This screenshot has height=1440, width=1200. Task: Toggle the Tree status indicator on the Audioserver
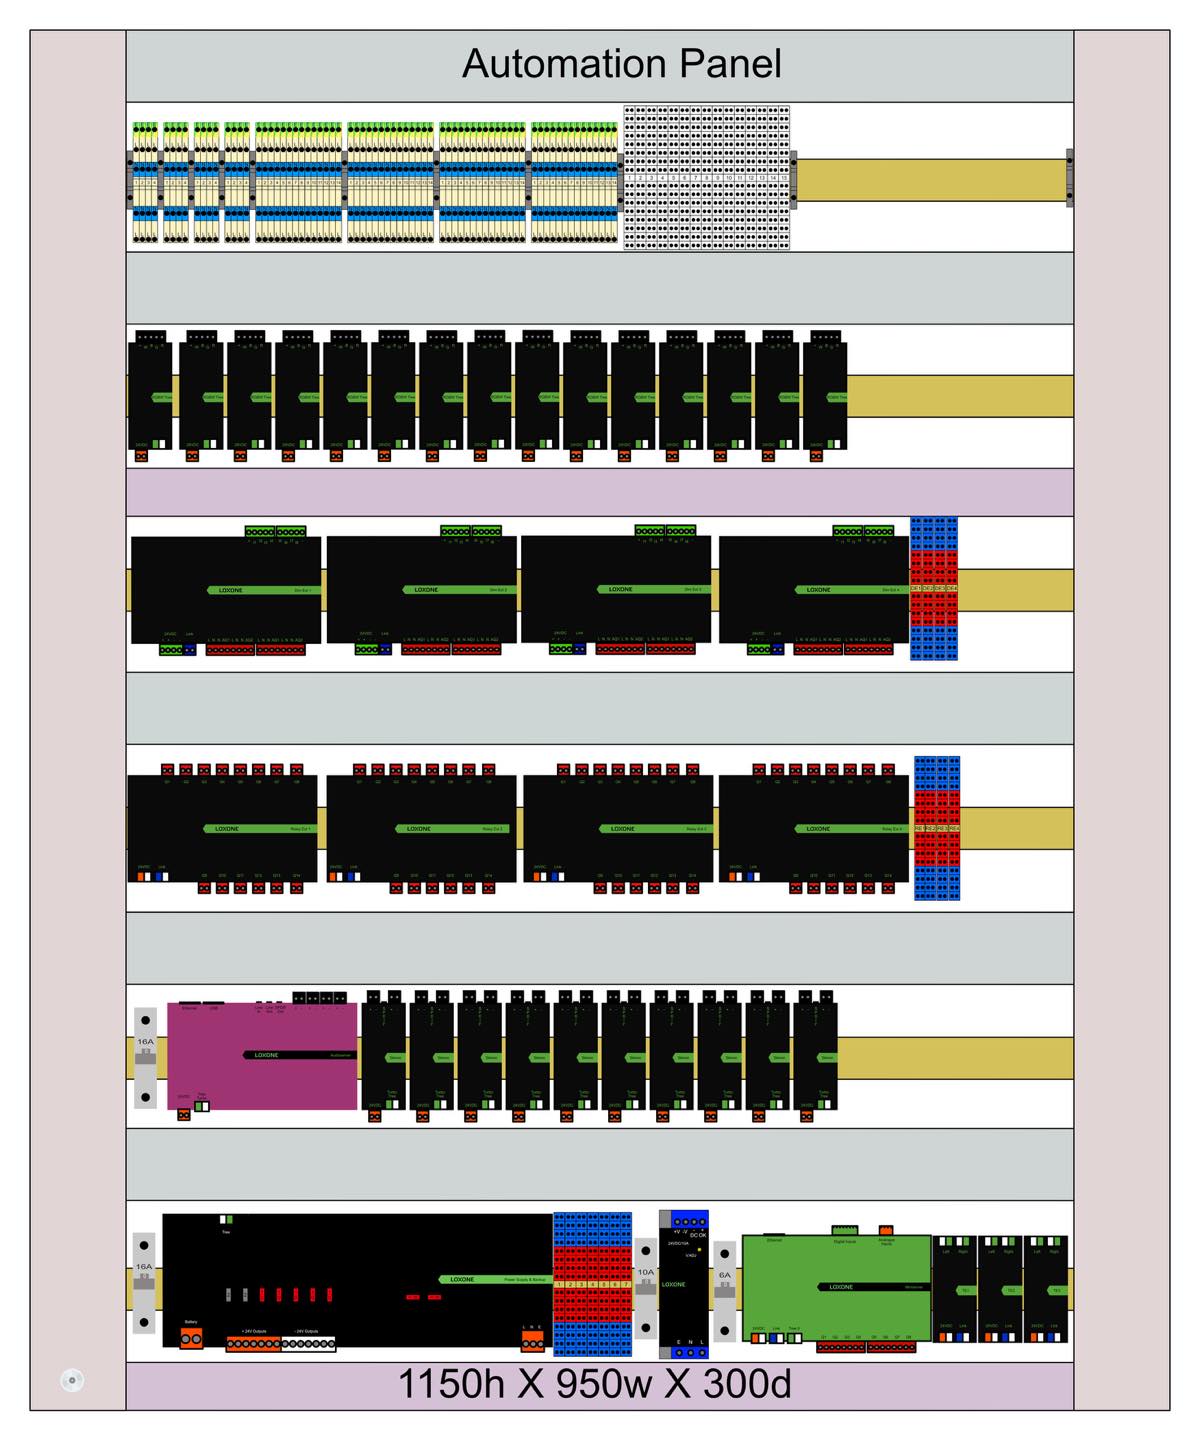tap(201, 1106)
